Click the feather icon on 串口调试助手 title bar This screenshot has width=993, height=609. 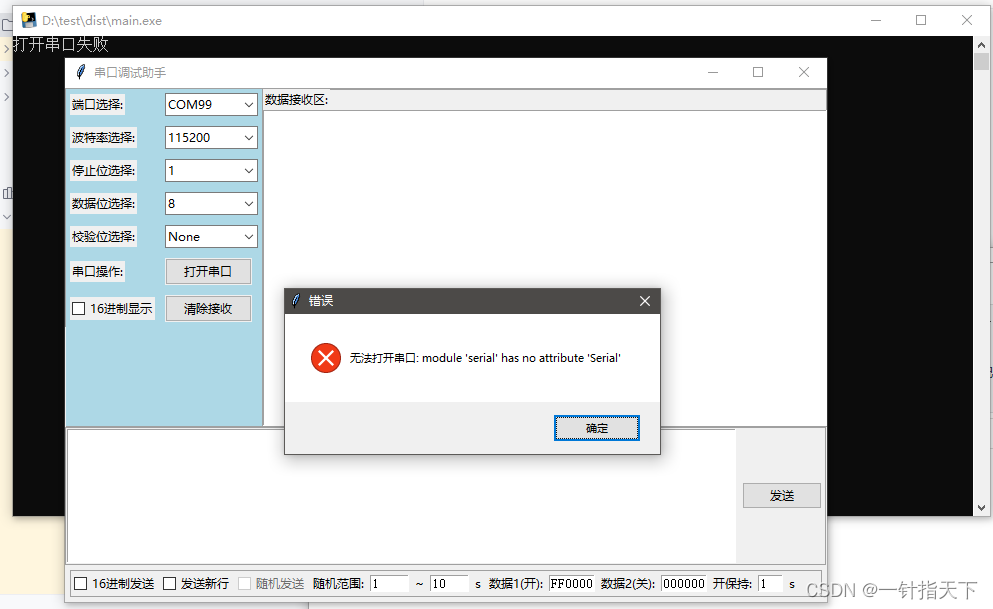[81, 72]
